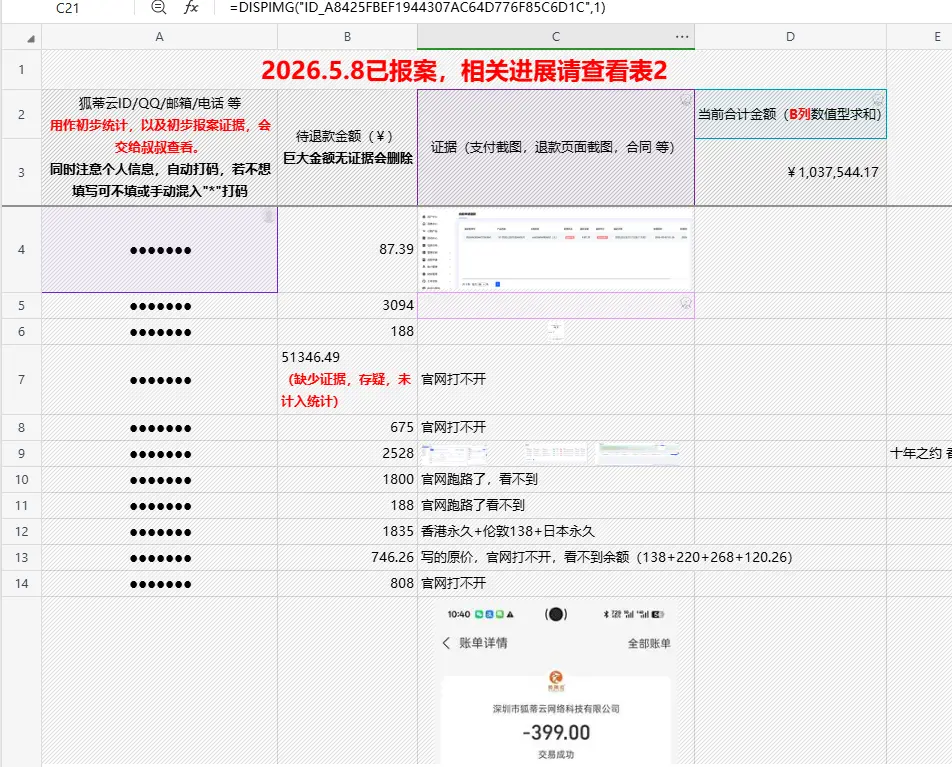
Task: Click the total ¥1,037,544.17 cell
Action: pyautogui.click(x=790, y=172)
